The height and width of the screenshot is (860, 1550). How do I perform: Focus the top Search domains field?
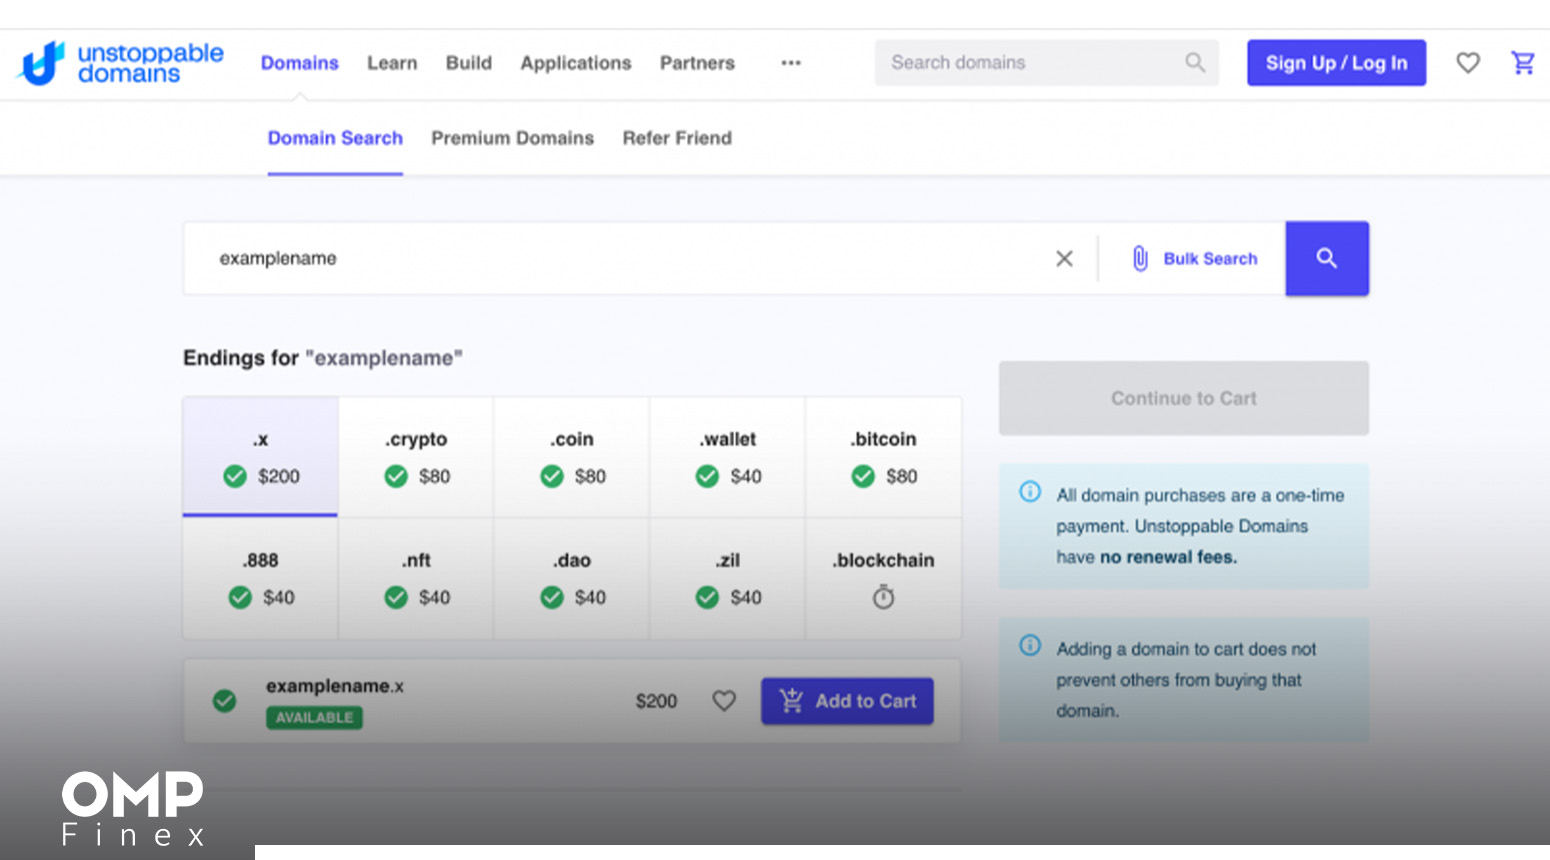pos(1046,62)
